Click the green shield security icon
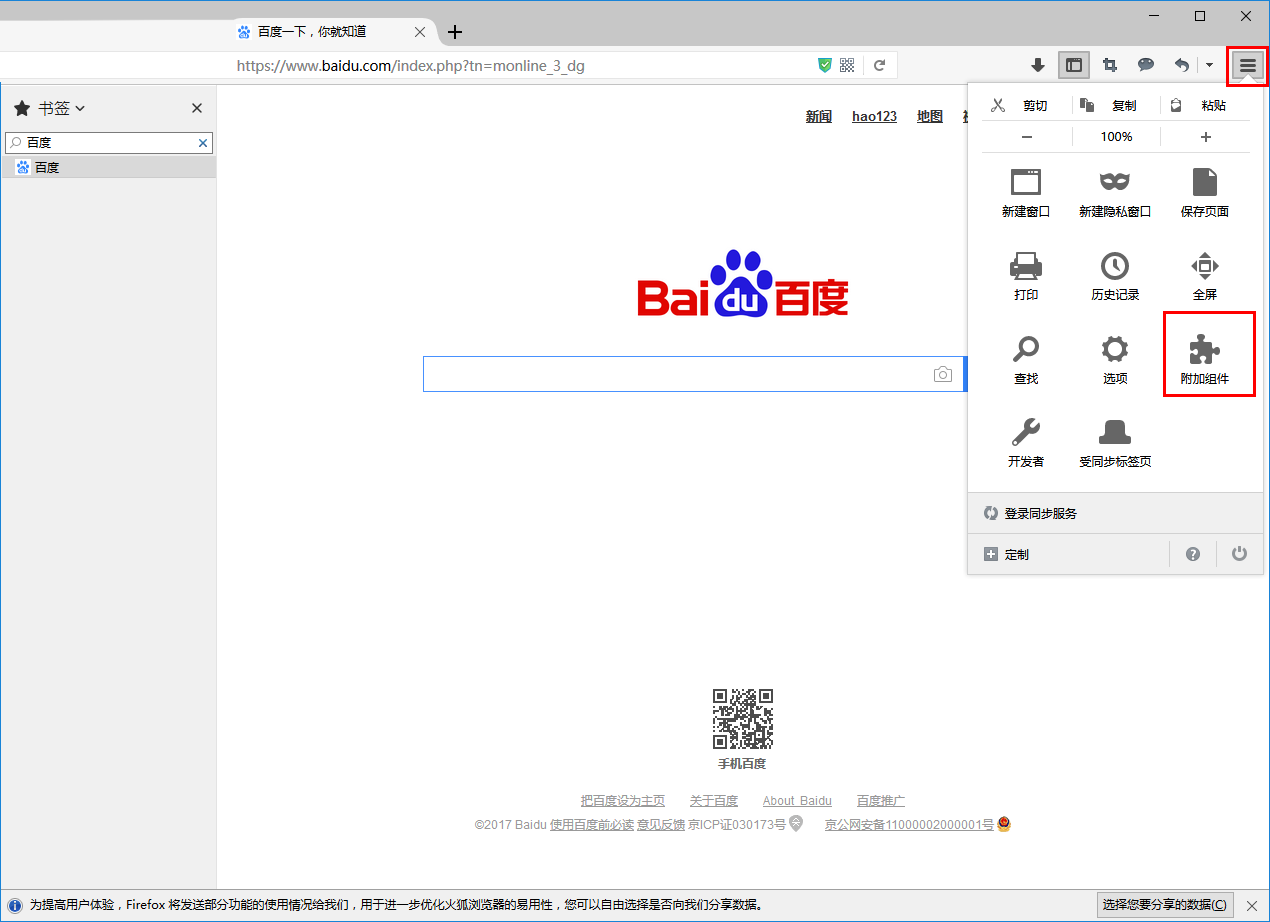1270x922 pixels. (825, 65)
